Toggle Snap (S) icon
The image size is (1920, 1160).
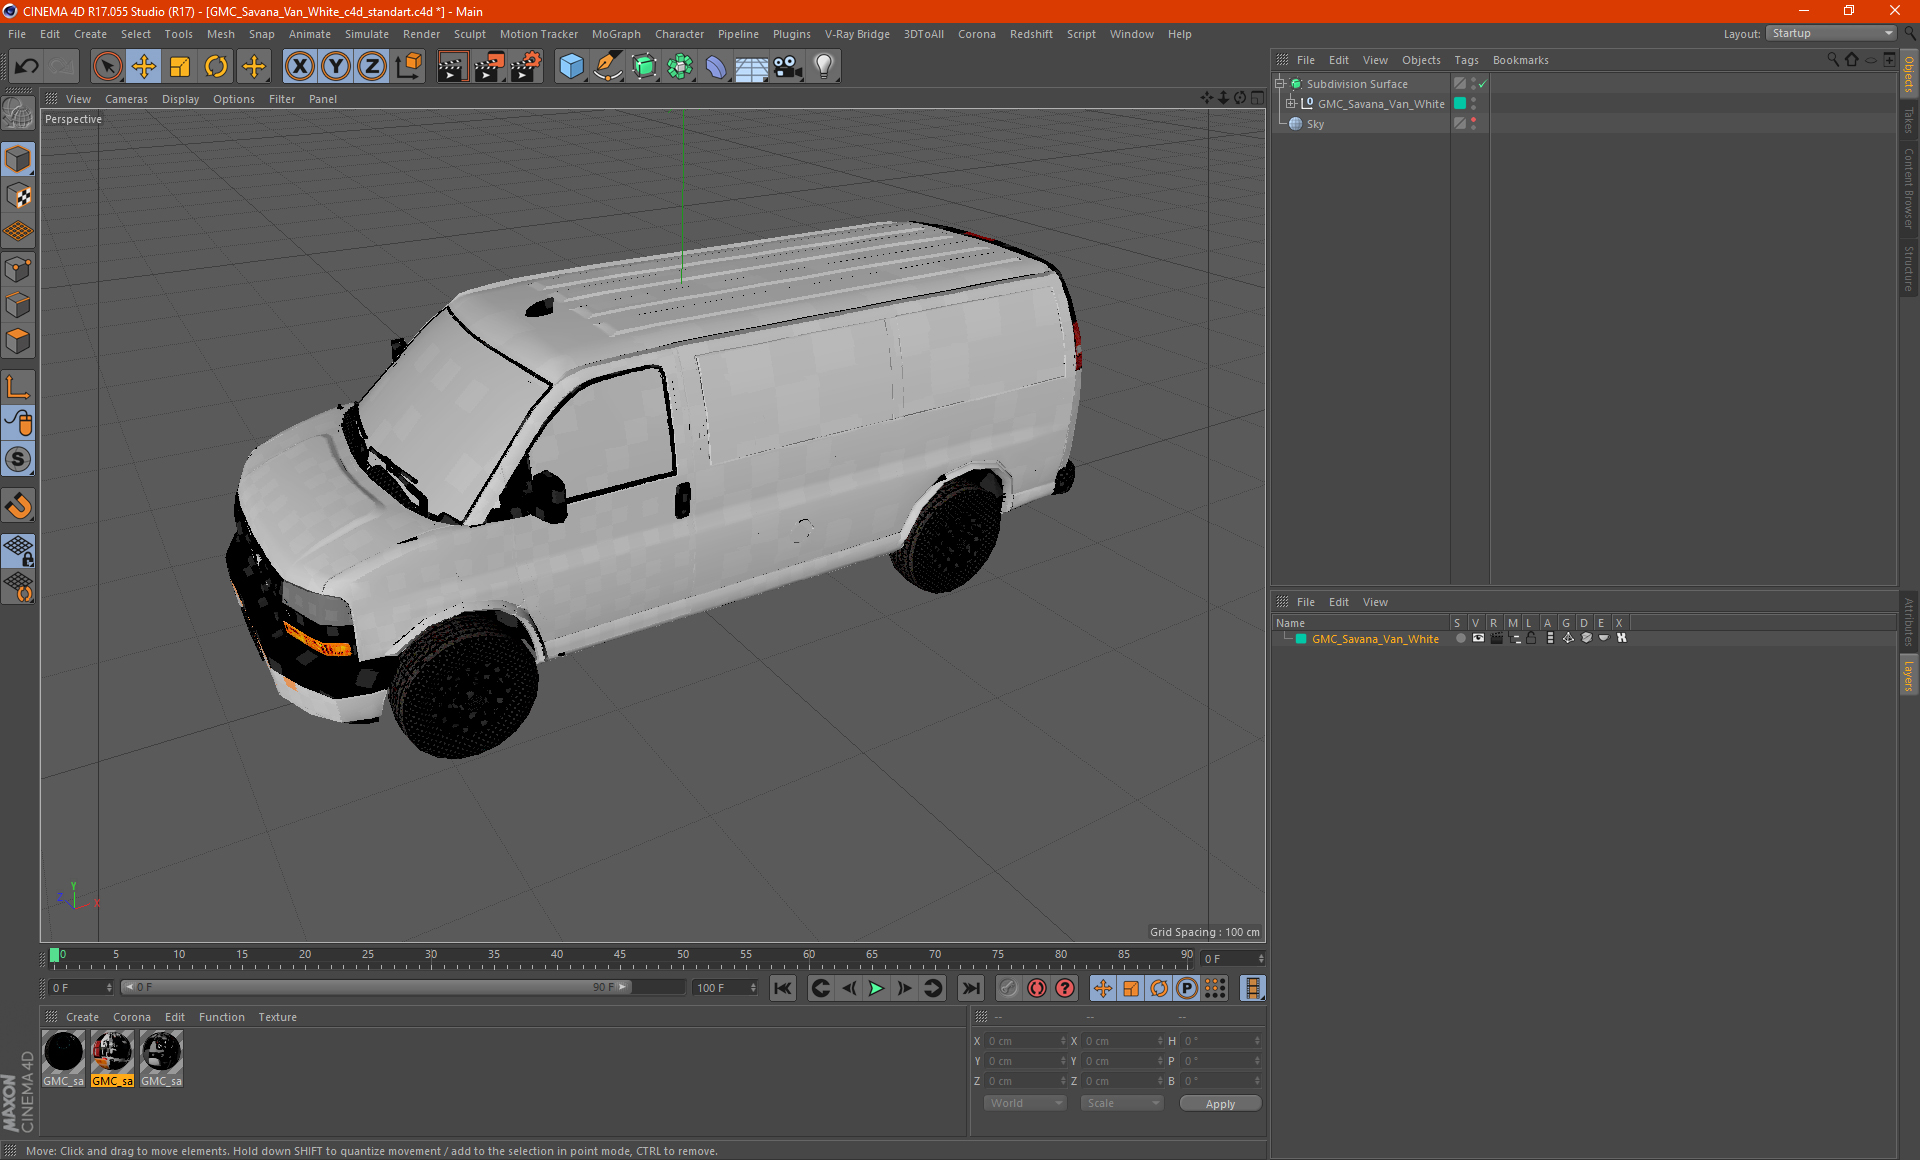[18, 459]
